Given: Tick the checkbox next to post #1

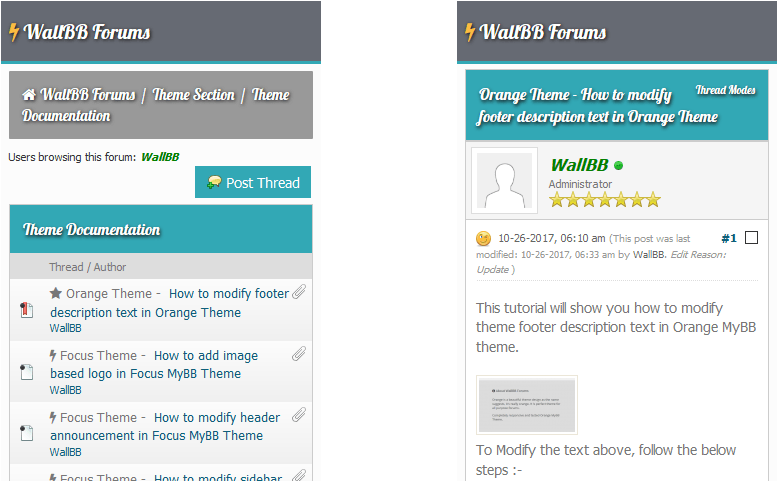Looking at the screenshot, I should tap(751, 238).
